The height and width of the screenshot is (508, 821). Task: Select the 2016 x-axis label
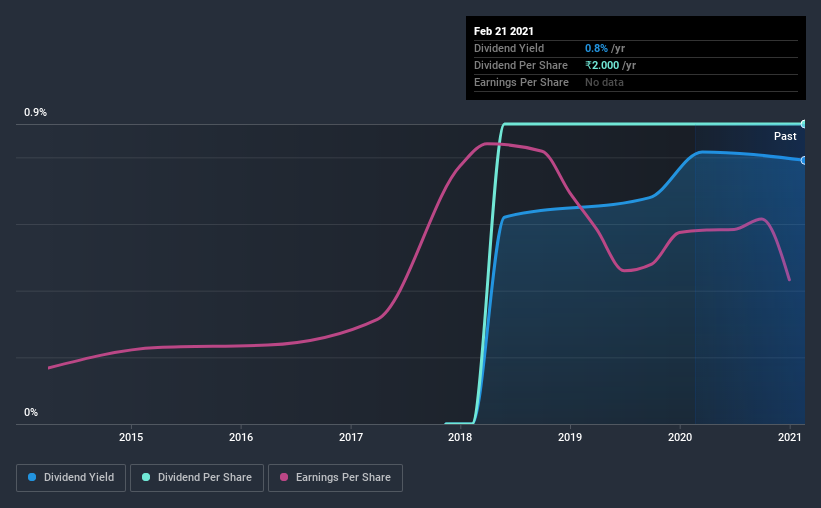click(x=241, y=437)
